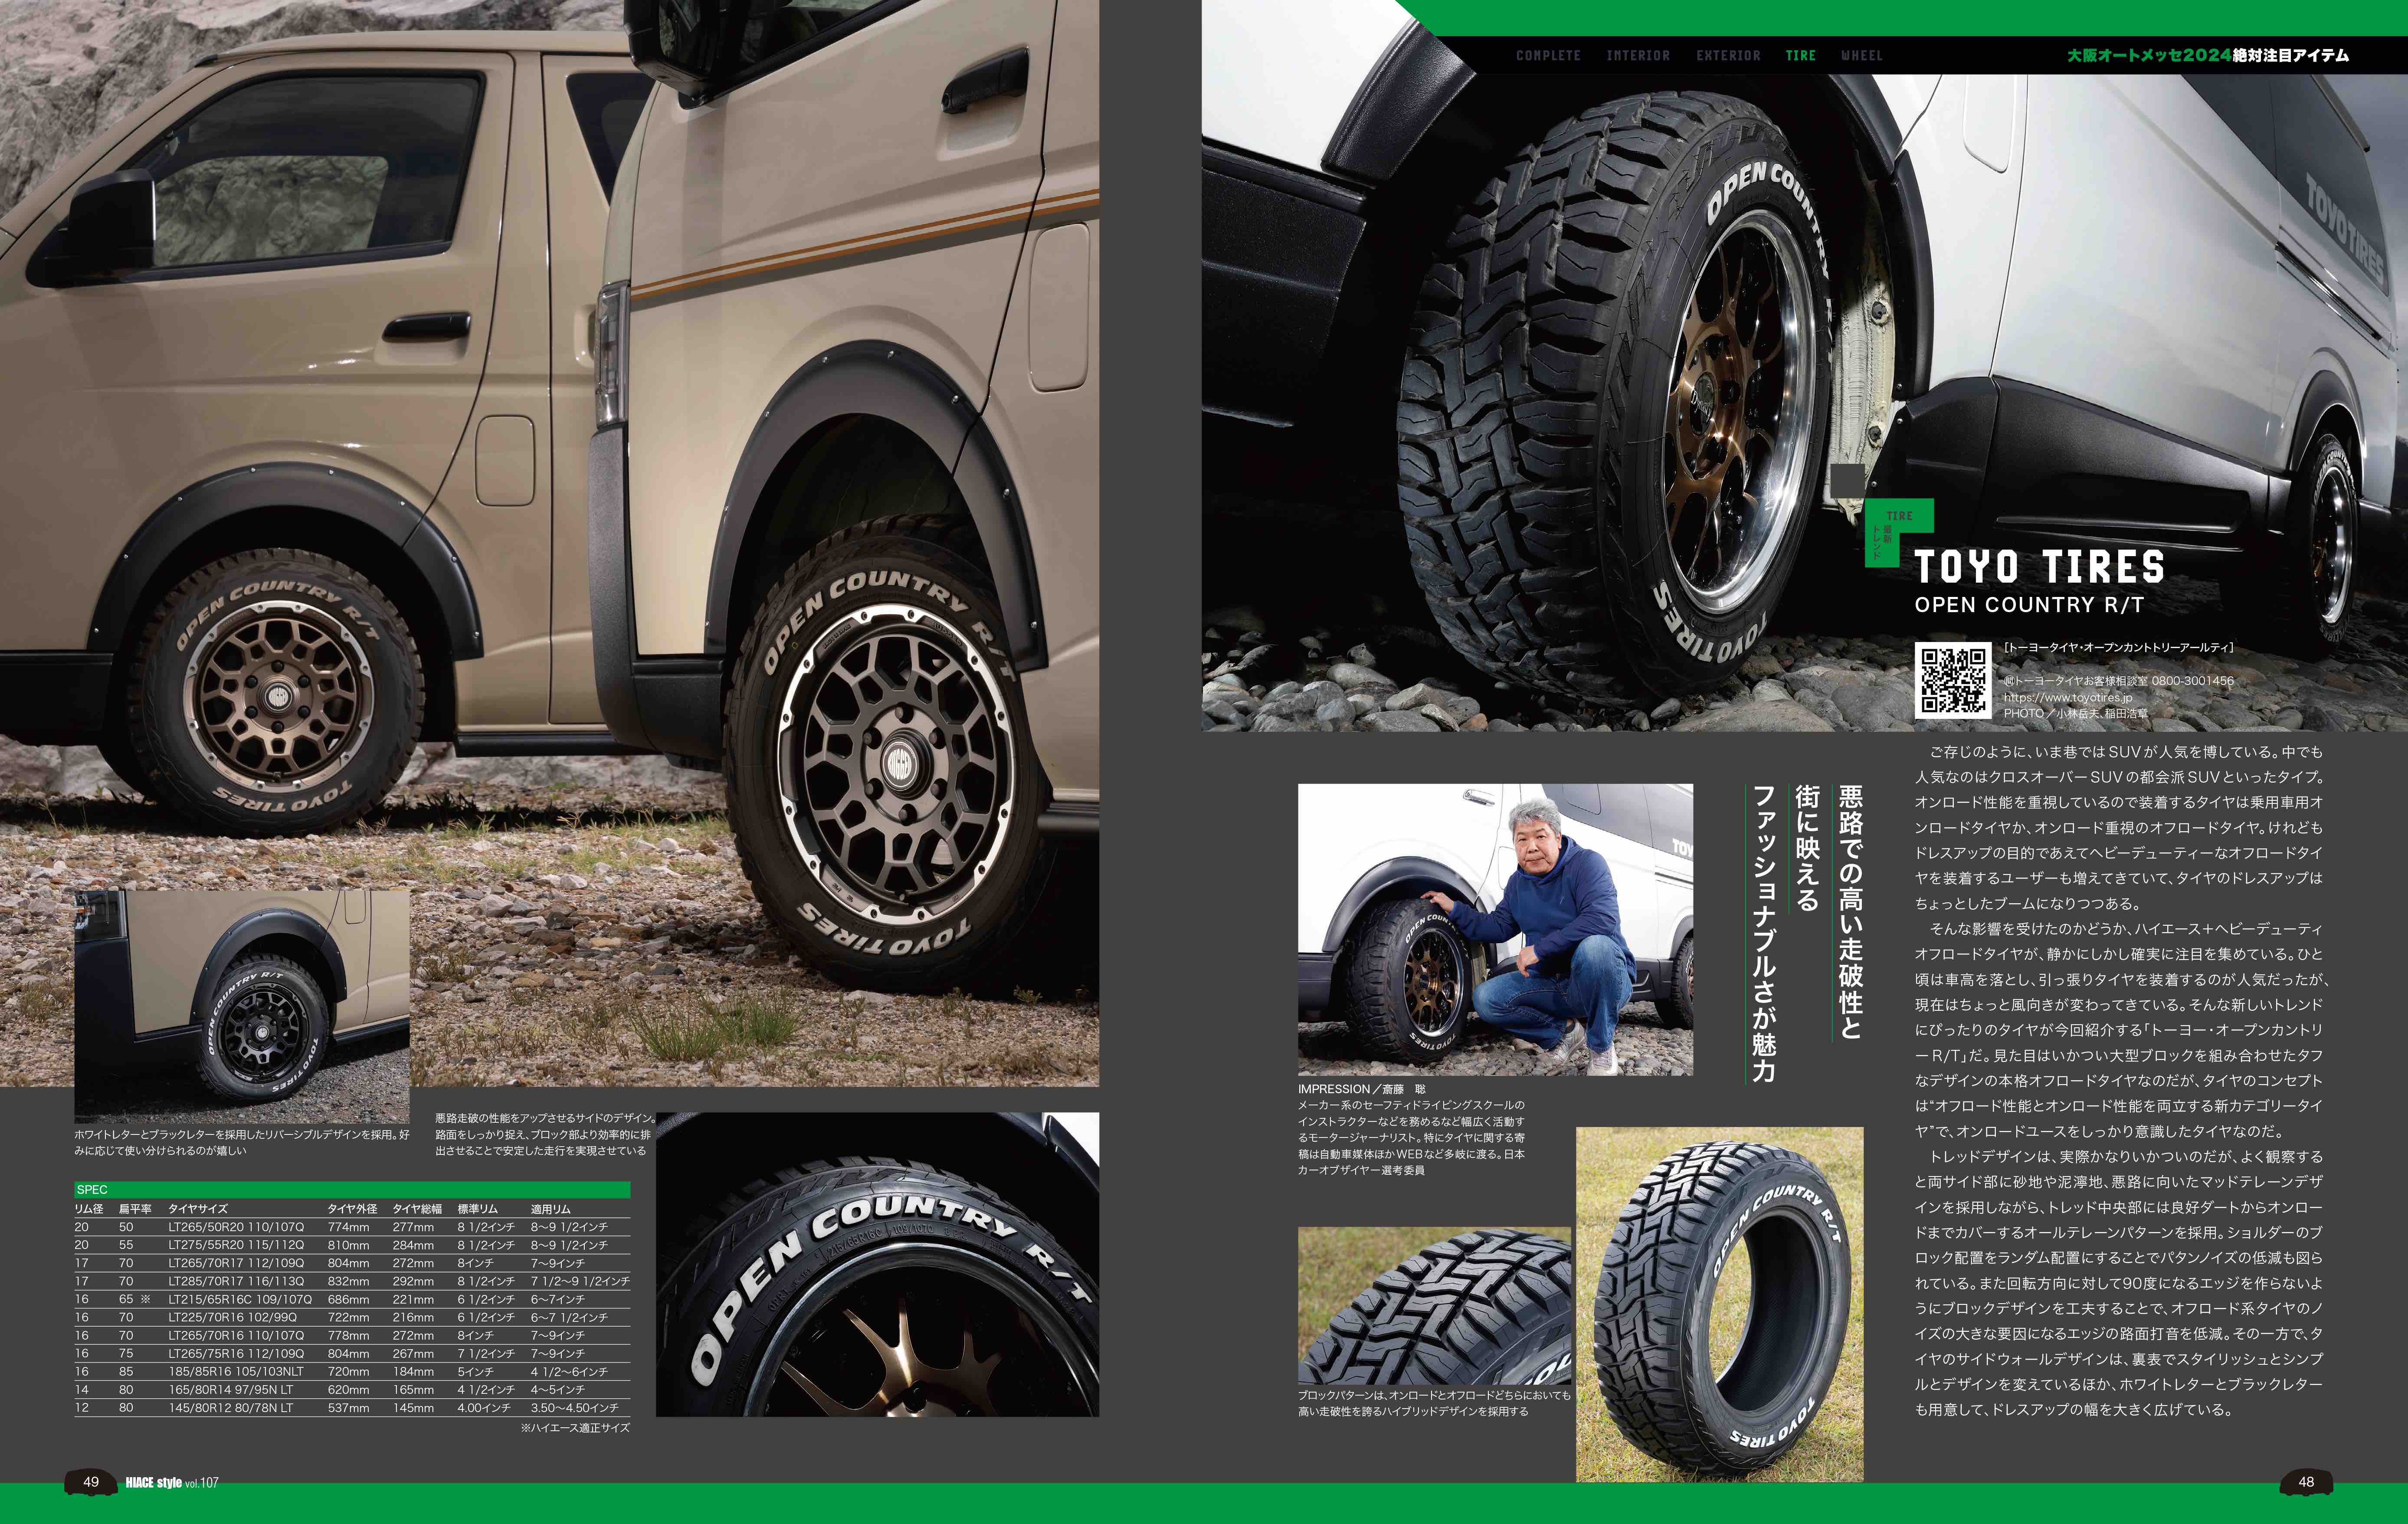Click the 標準リム column header
The image size is (2408, 1524).
point(478,1209)
